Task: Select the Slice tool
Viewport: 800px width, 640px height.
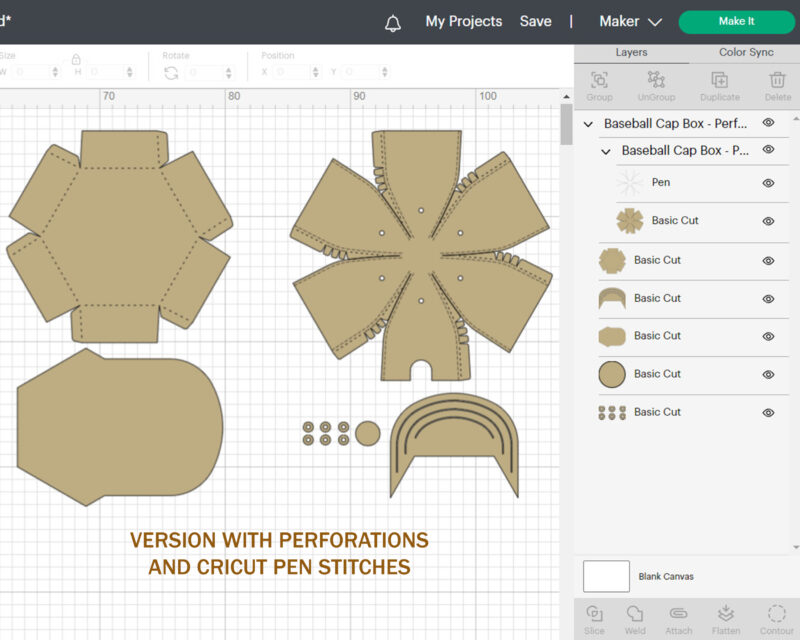Action: pyautogui.click(x=594, y=614)
